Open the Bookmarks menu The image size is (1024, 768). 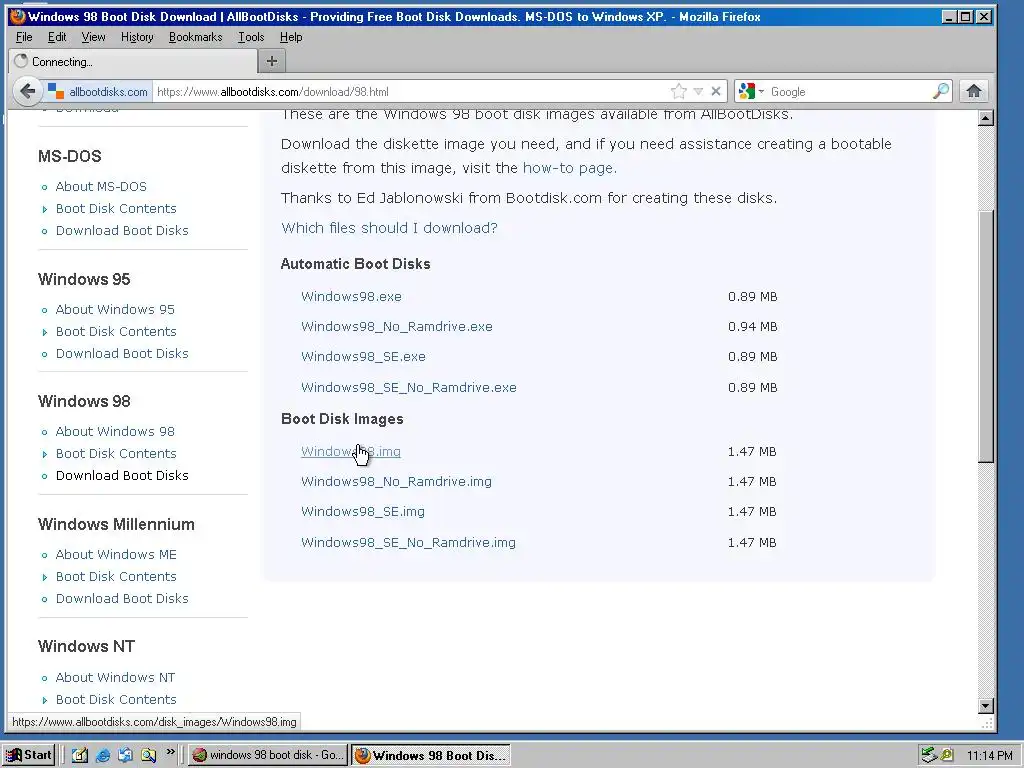point(195,37)
